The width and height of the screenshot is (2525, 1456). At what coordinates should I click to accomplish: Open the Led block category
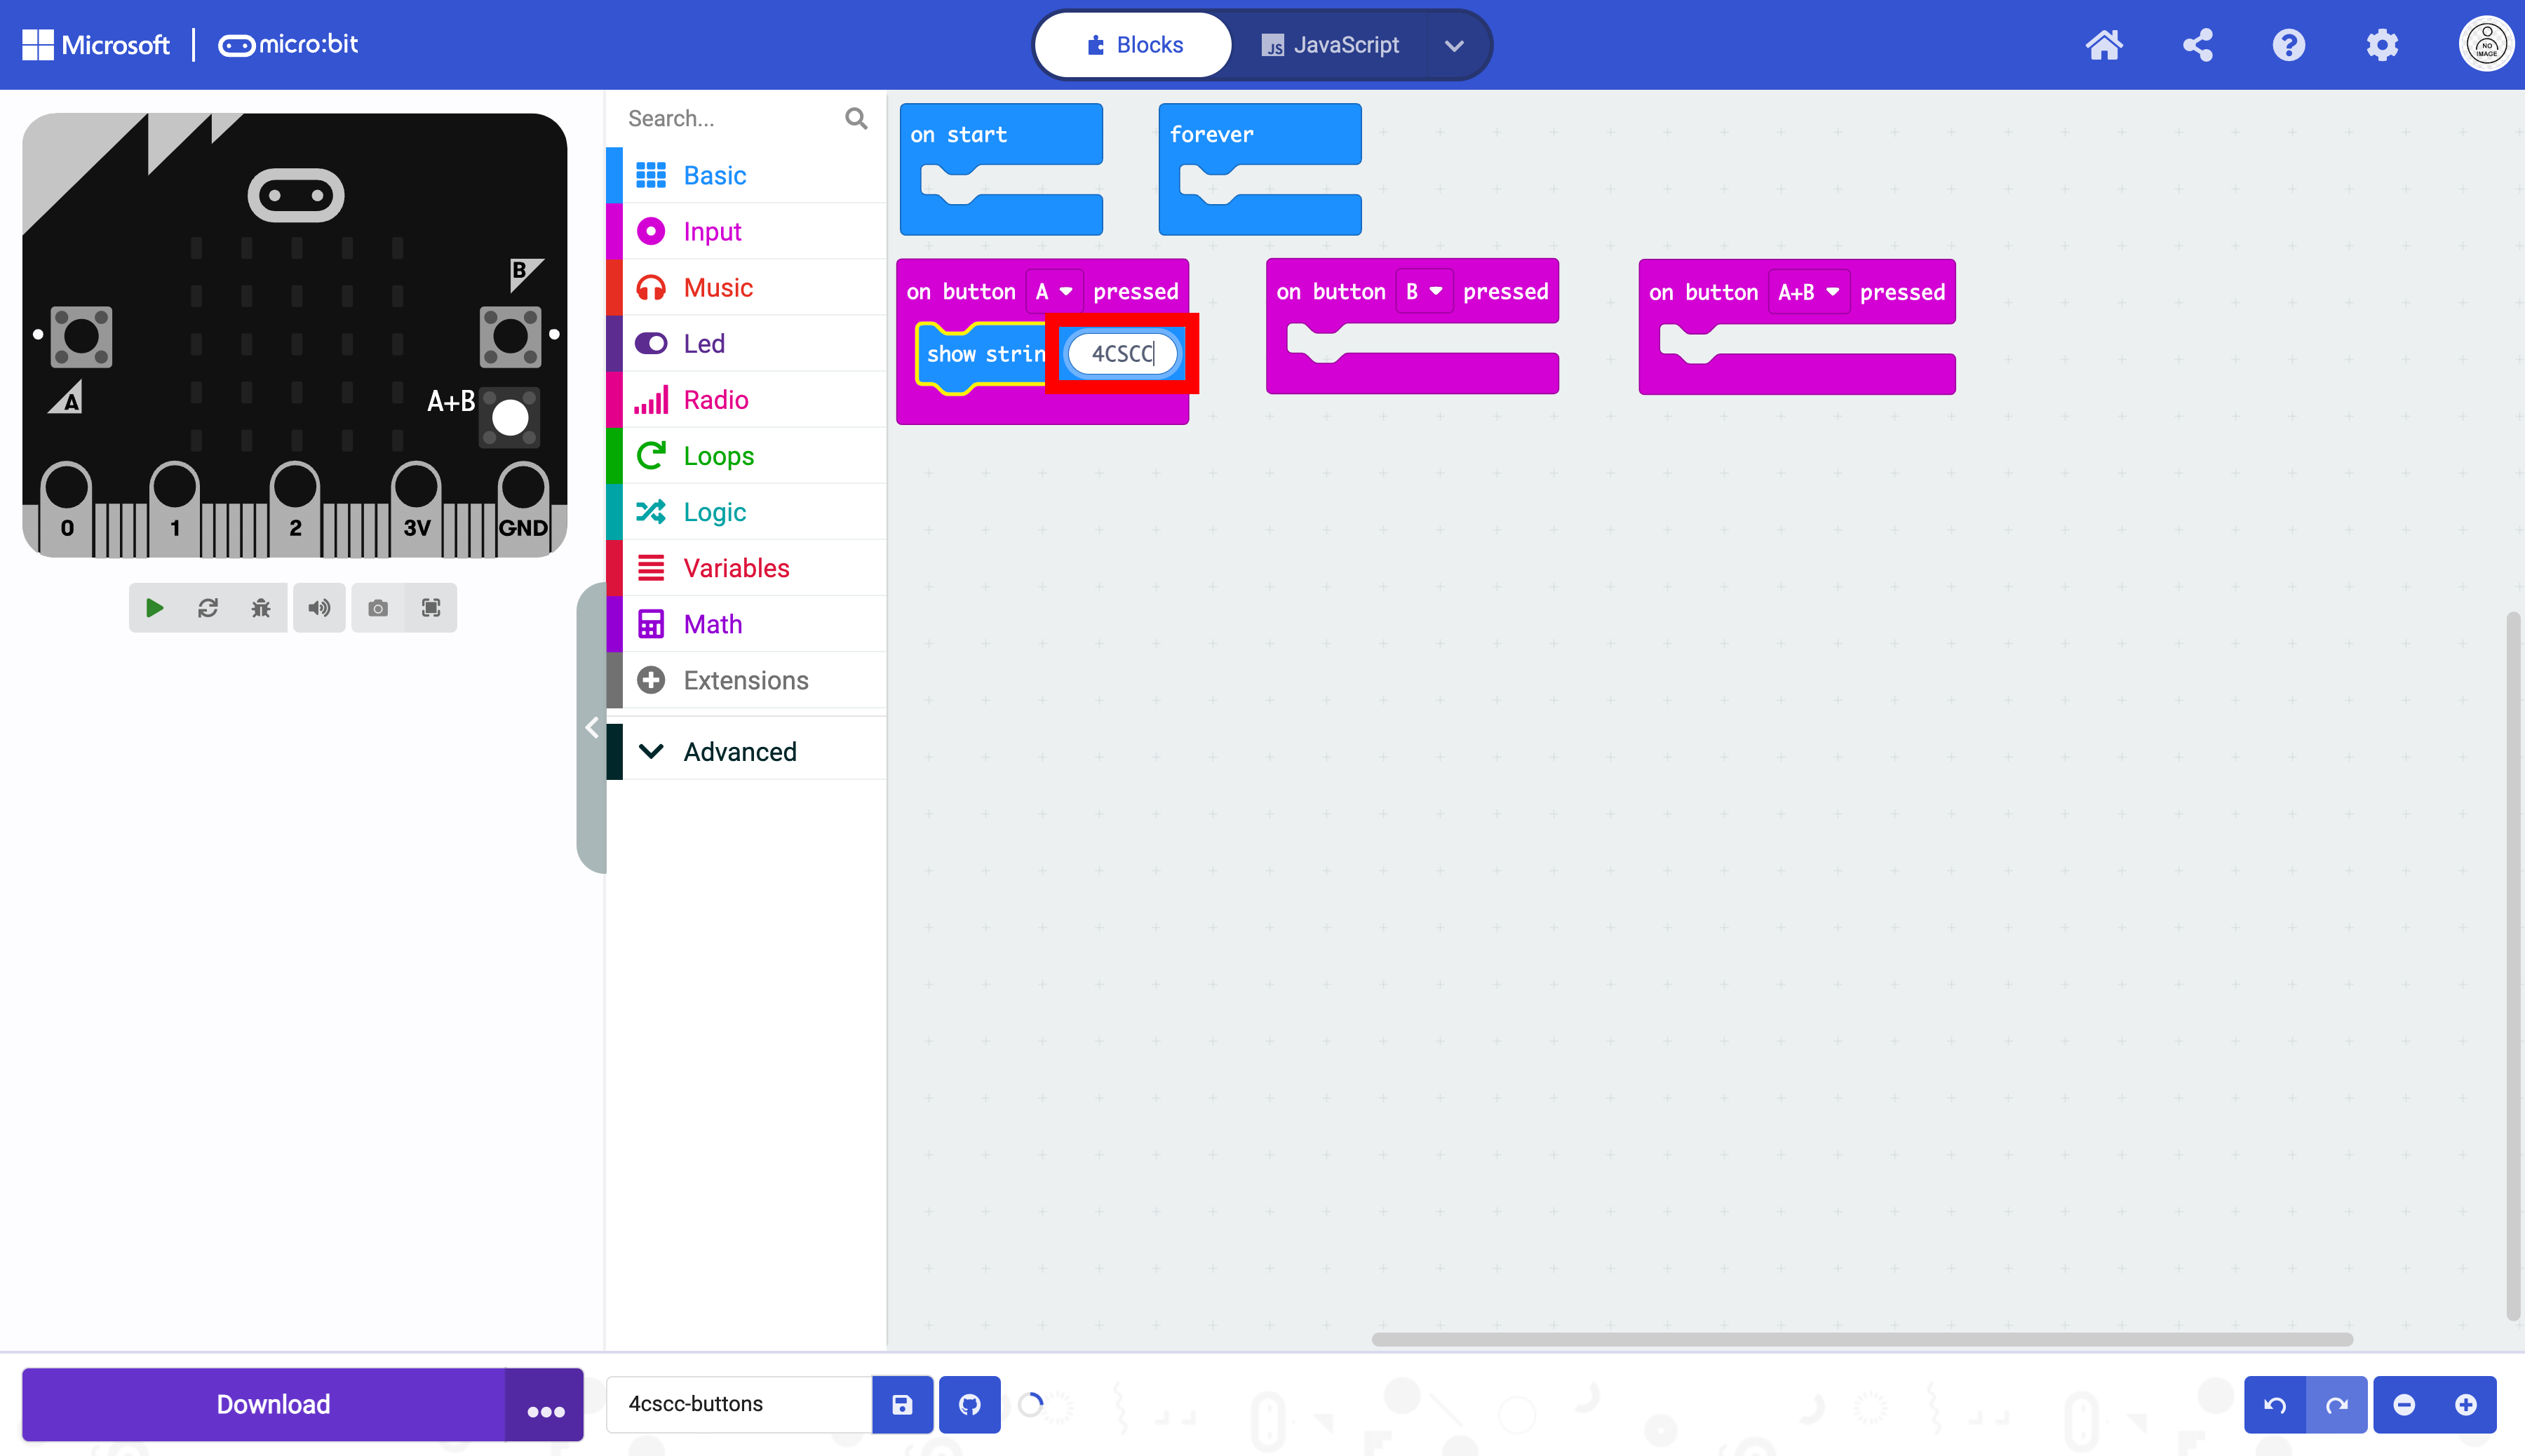pos(746,343)
